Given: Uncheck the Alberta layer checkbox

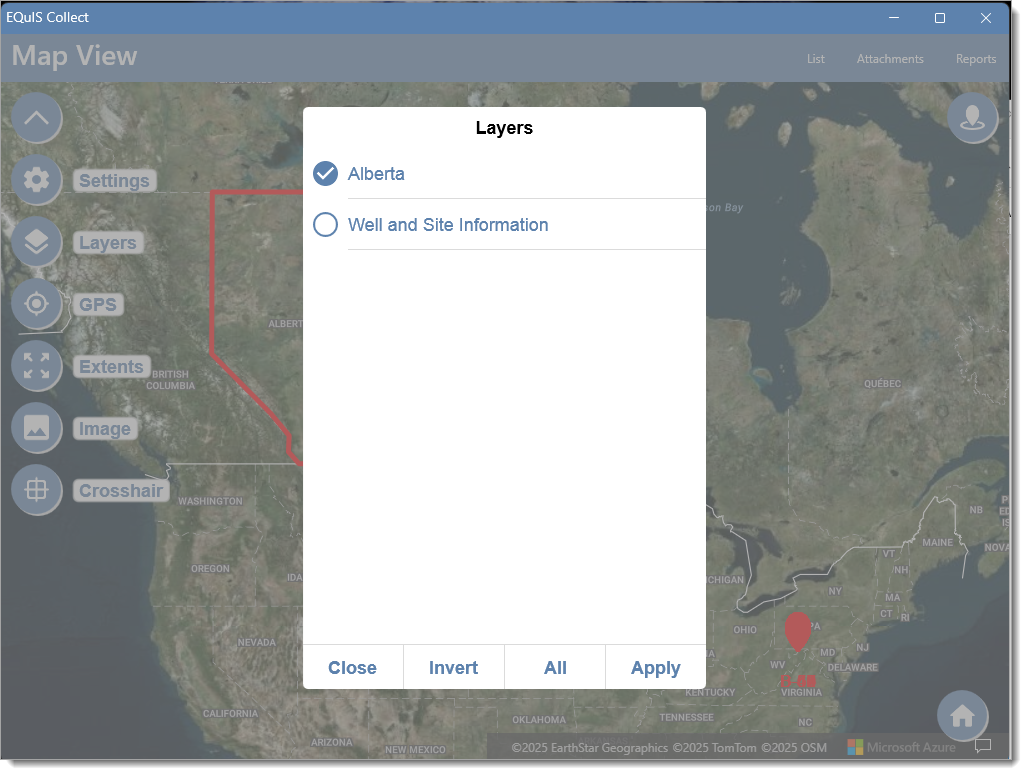Looking at the screenshot, I should tap(326, 174).
